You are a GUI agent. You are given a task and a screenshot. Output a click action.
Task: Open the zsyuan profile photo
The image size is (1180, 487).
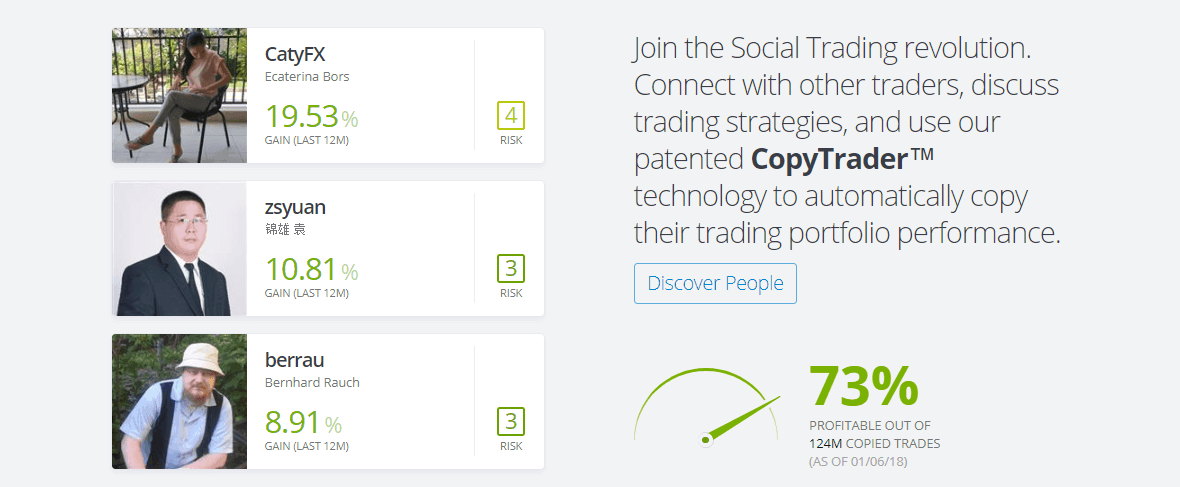point(179,248)
